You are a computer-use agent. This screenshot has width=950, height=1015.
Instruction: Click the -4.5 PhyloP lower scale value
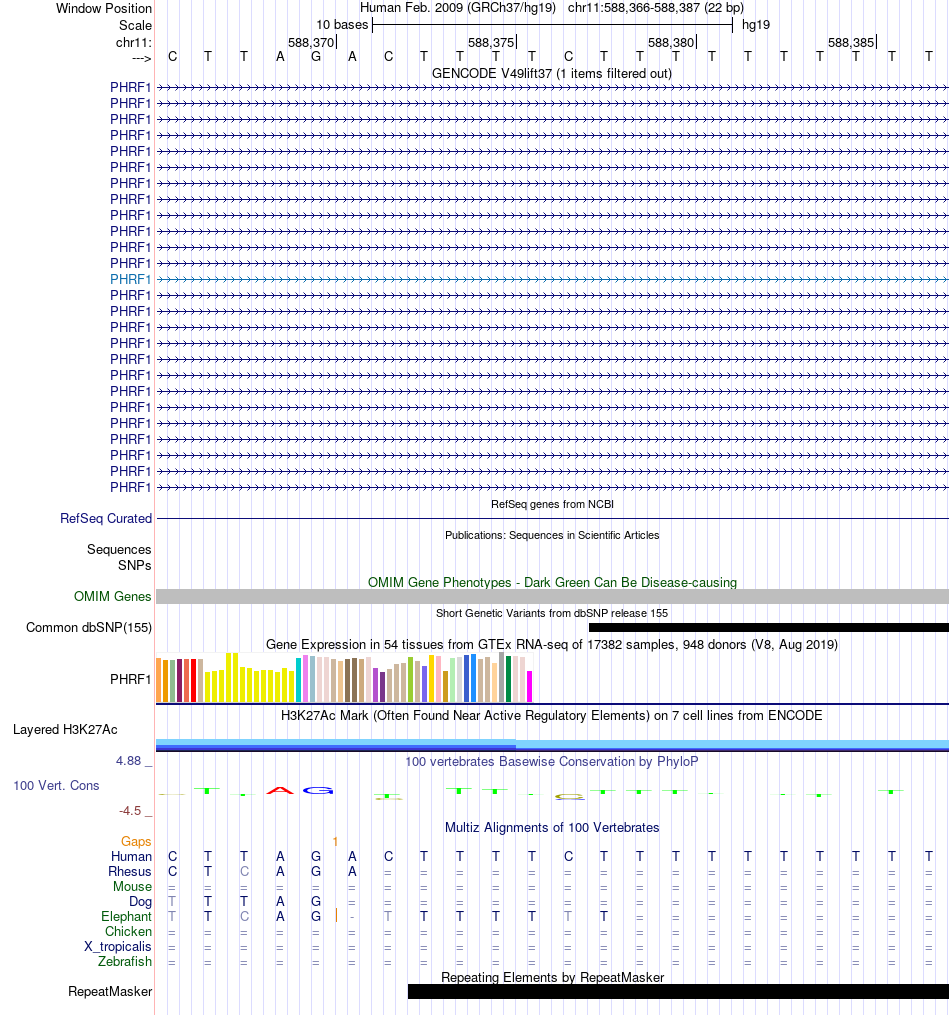(130, 810)
